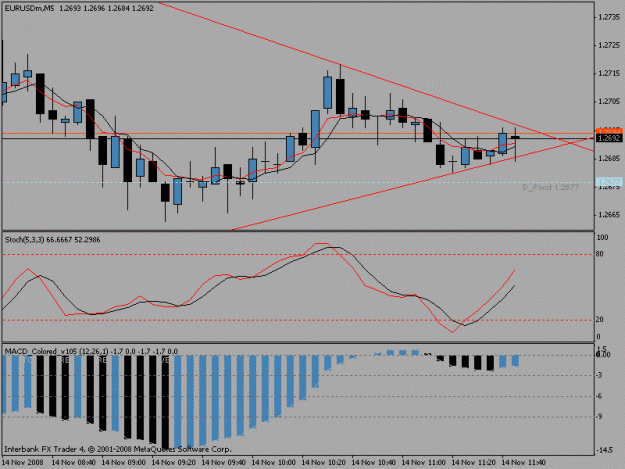The height and width of the screenshot is (469, 625).
Task: Click the 14 Nov 09:20 time label
Action: pos(174,462)
